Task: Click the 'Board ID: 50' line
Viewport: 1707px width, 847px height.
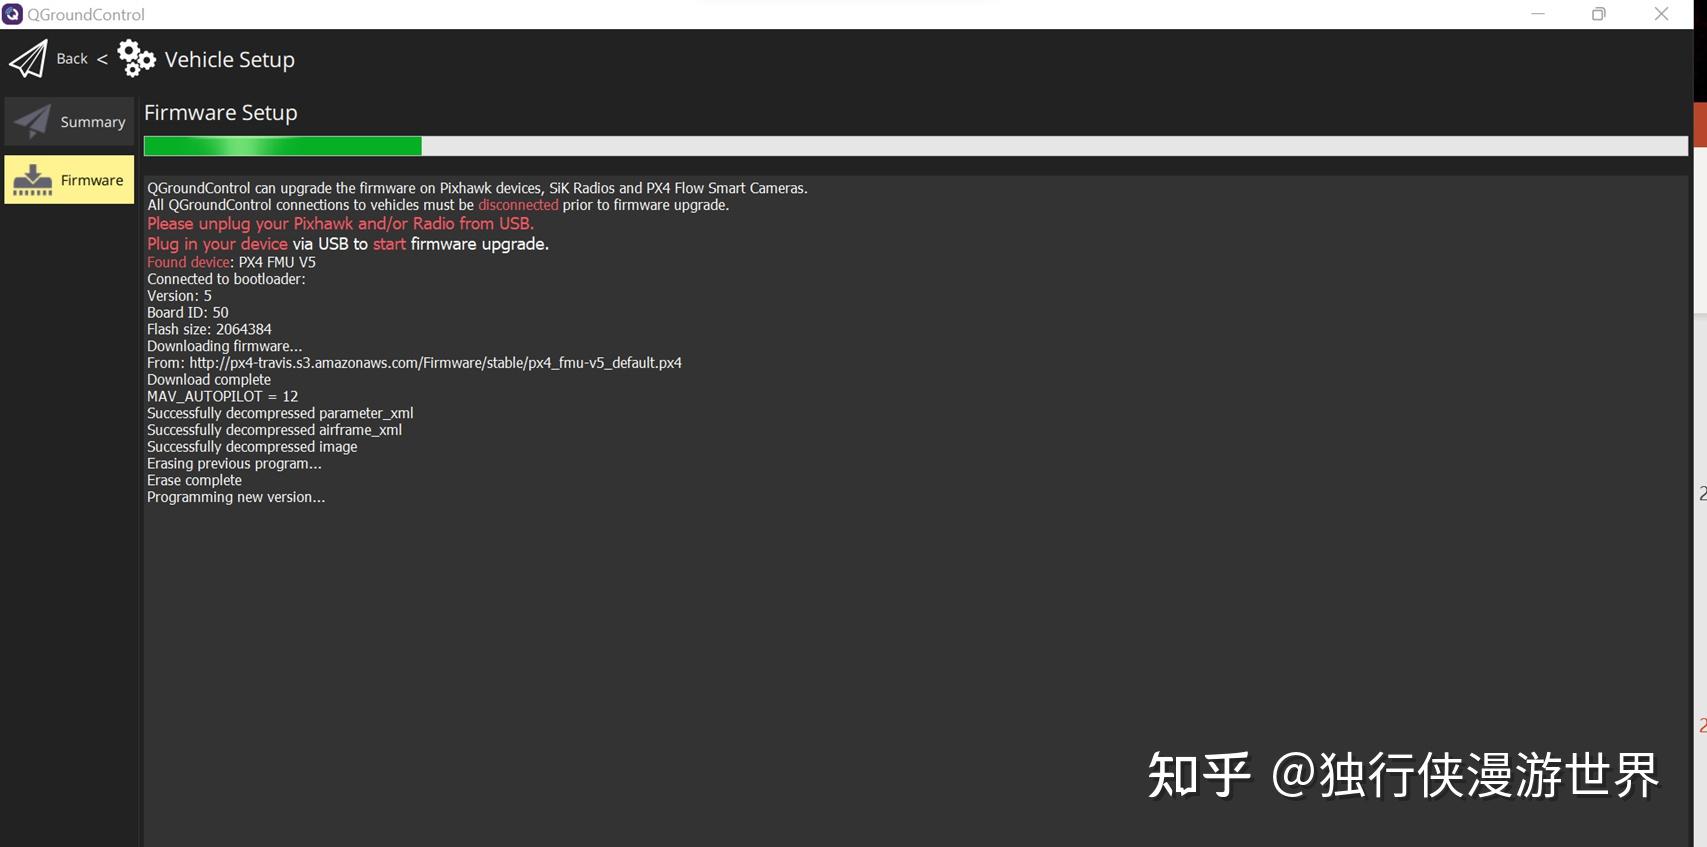Action: (188, 312)
